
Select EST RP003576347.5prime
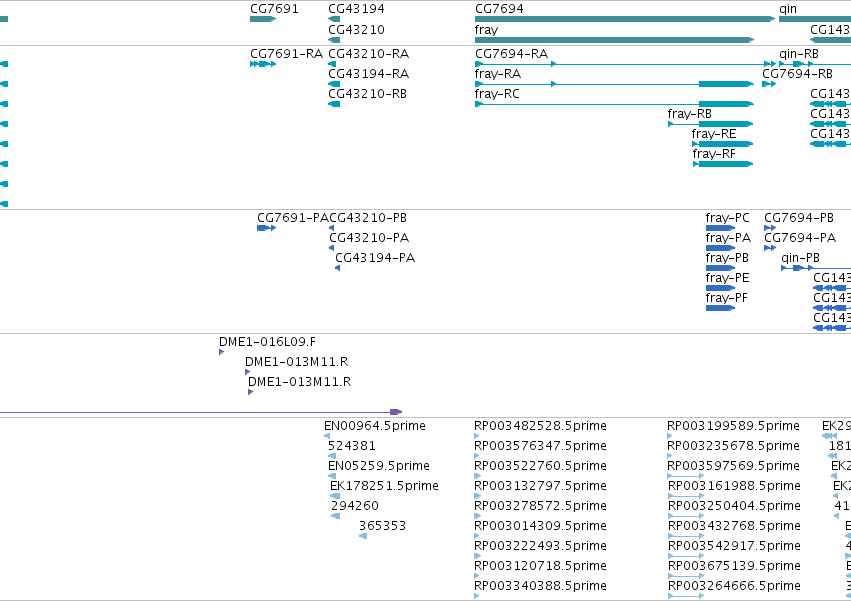(477, 456)
